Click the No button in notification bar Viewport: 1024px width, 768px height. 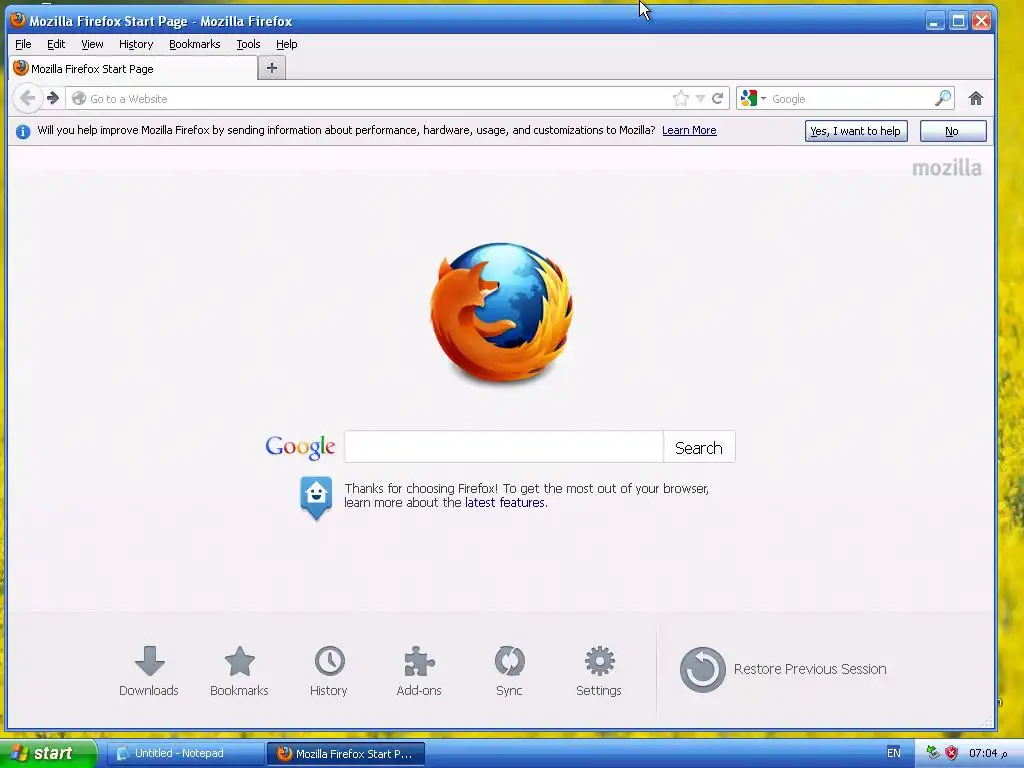[953, 131]
